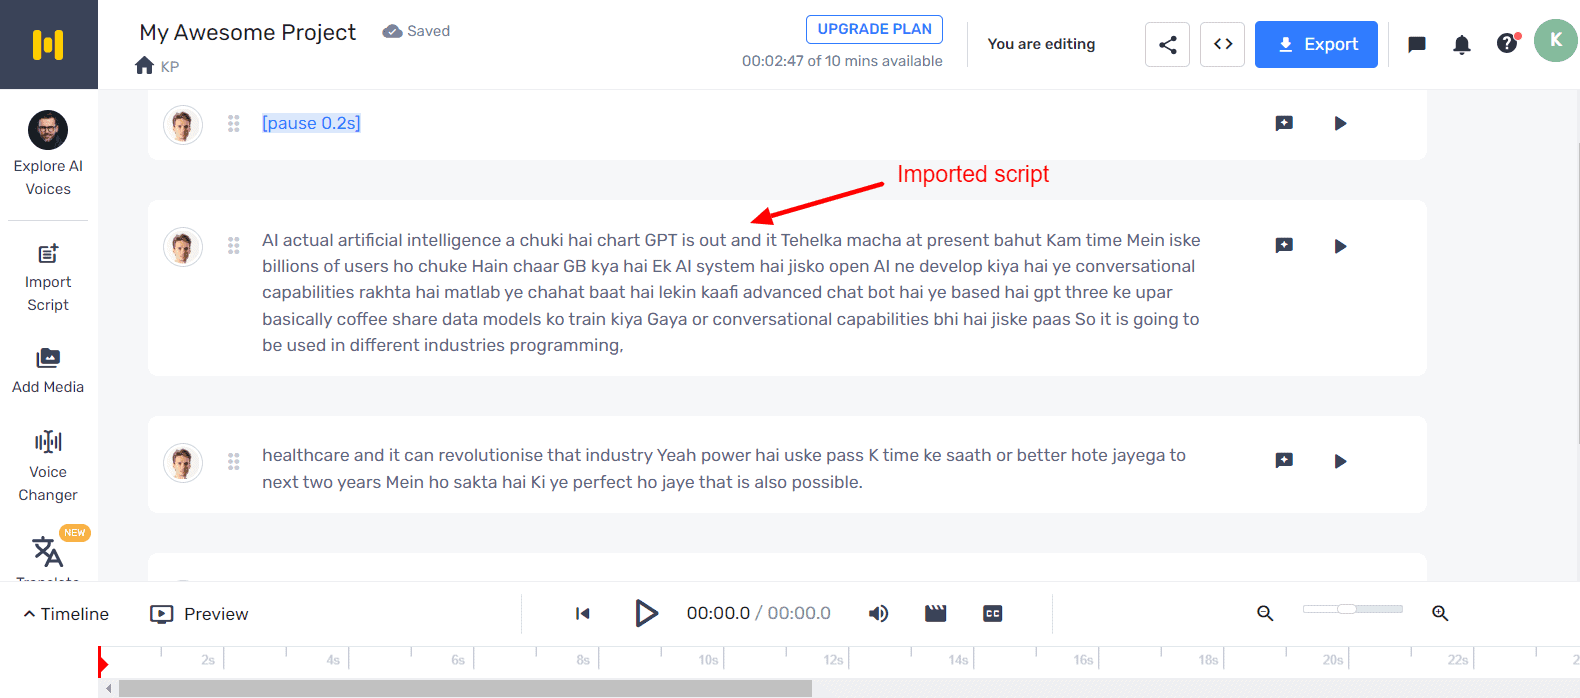Viewport: 1580px width, 698px height.
Task: Open the help question mark icon
Action: (1507, 44)
